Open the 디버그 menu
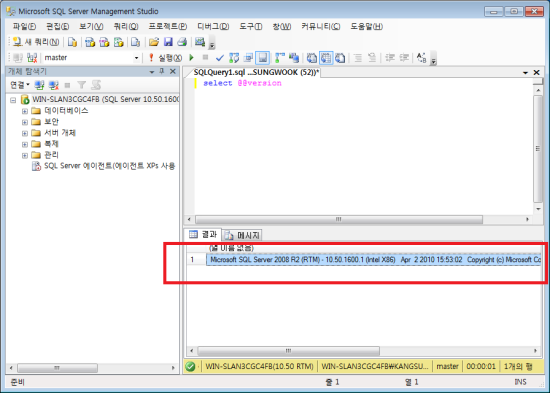This screenshot has height=393, width=550. point(213,26)
